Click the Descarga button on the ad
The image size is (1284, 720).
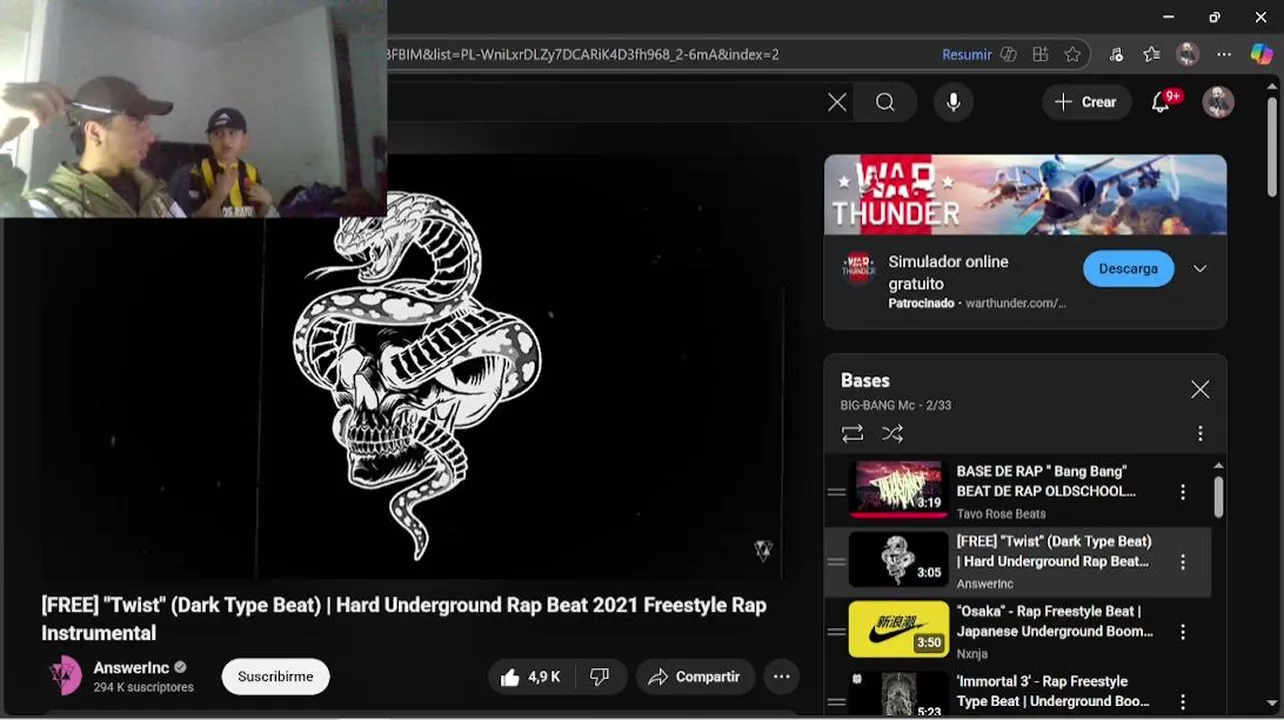click(x=1128, y=269)
